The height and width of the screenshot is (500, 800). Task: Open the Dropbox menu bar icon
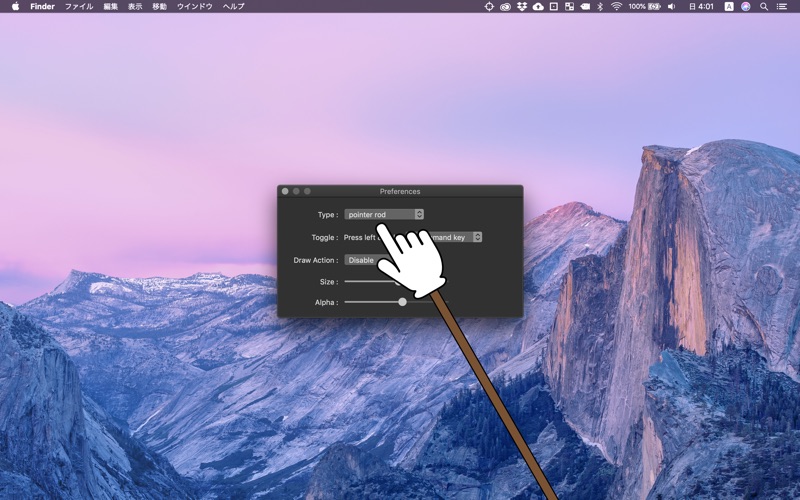[x=521, y=6]
